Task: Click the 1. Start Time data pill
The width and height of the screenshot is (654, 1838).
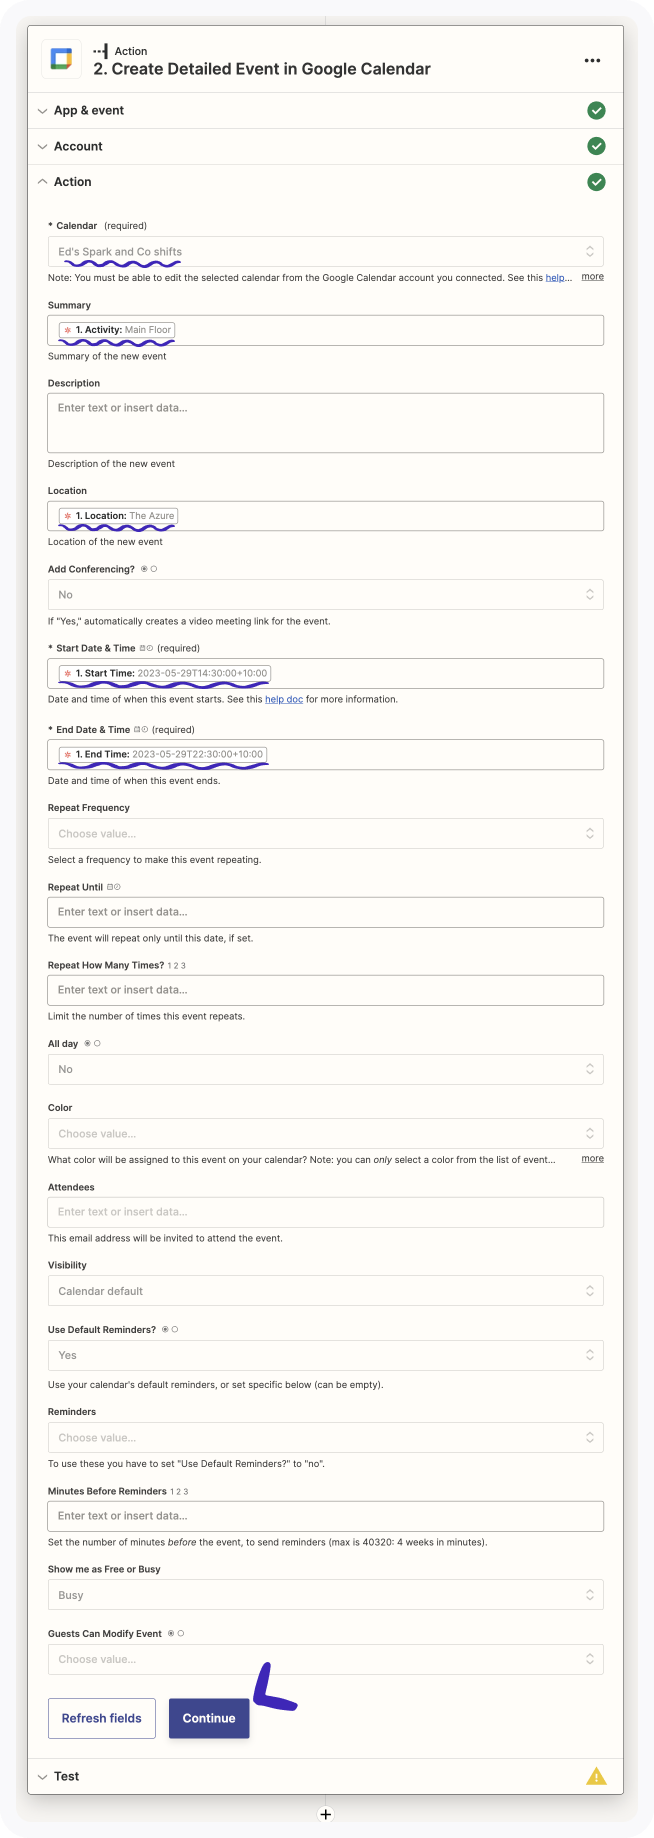Action: (165, 673)
